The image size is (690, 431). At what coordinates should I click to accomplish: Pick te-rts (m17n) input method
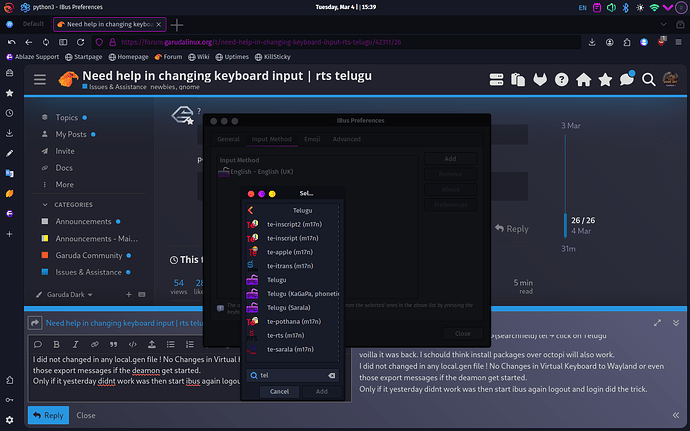292,335
